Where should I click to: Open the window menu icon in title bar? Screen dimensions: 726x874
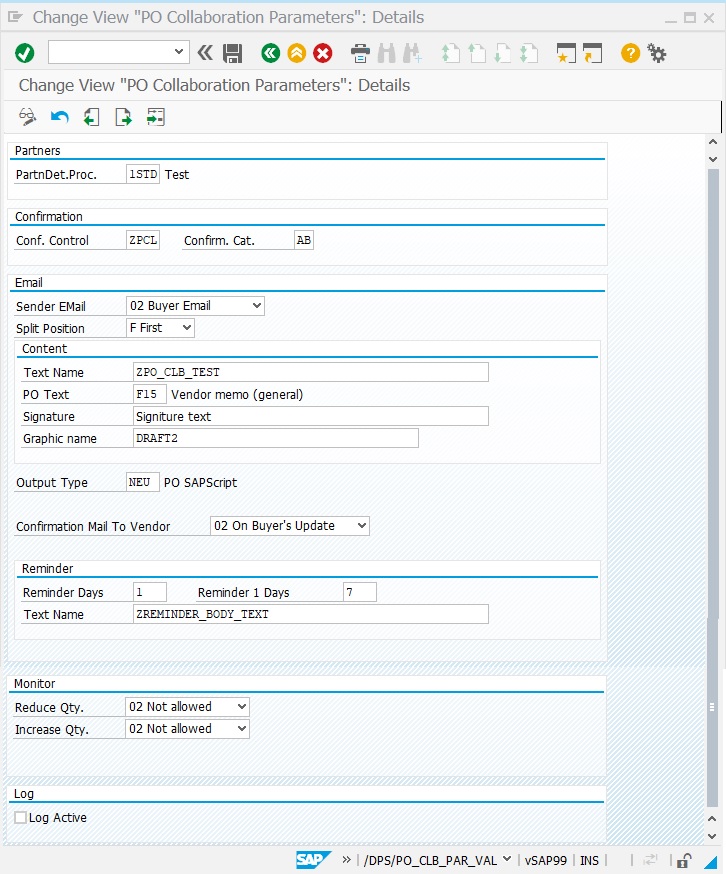[x=15, y=17]
